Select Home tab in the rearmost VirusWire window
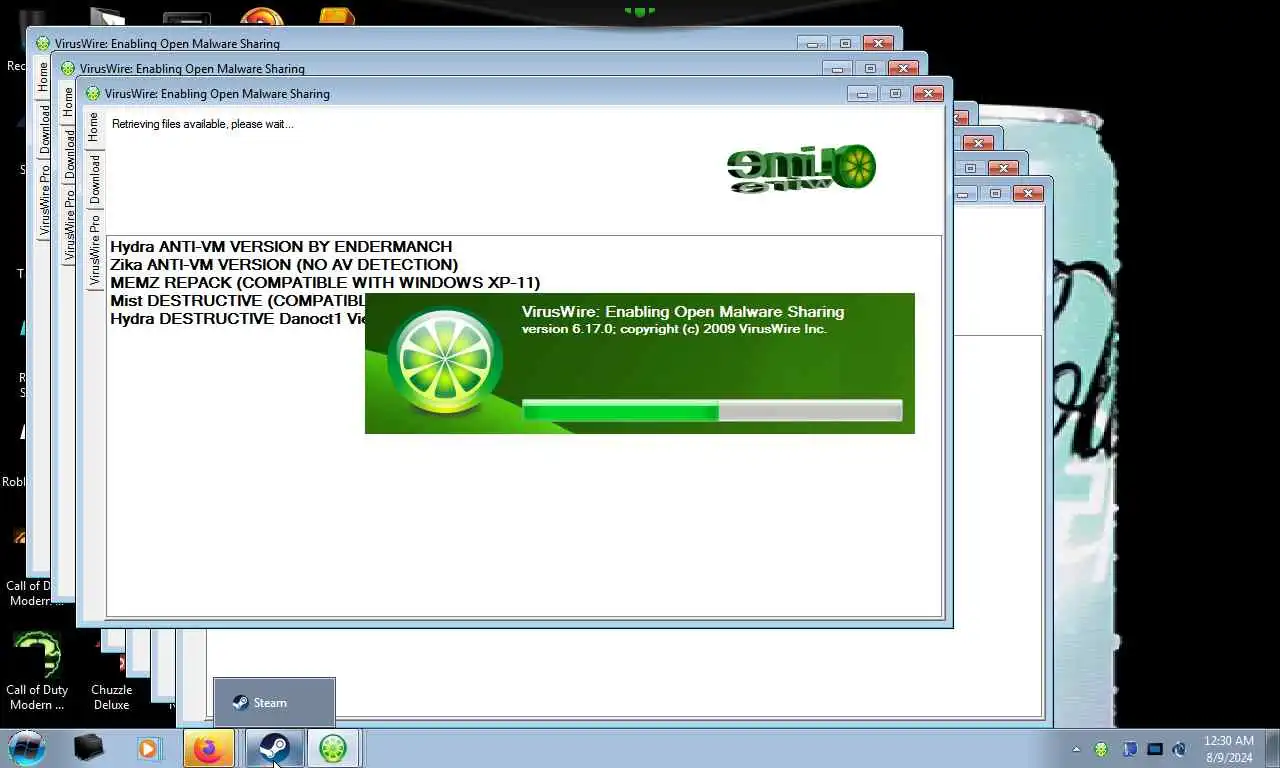1280x768 pixels. [43, 76]
